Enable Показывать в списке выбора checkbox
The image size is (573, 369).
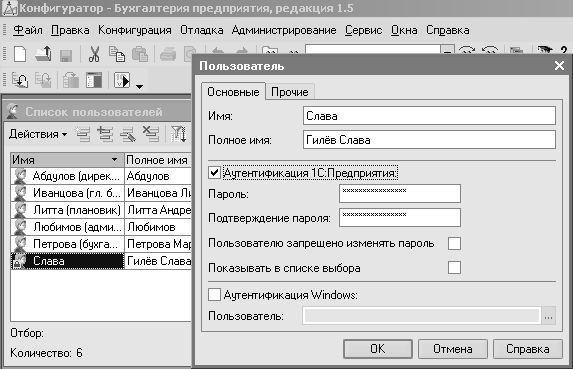(x=454, y=268)
